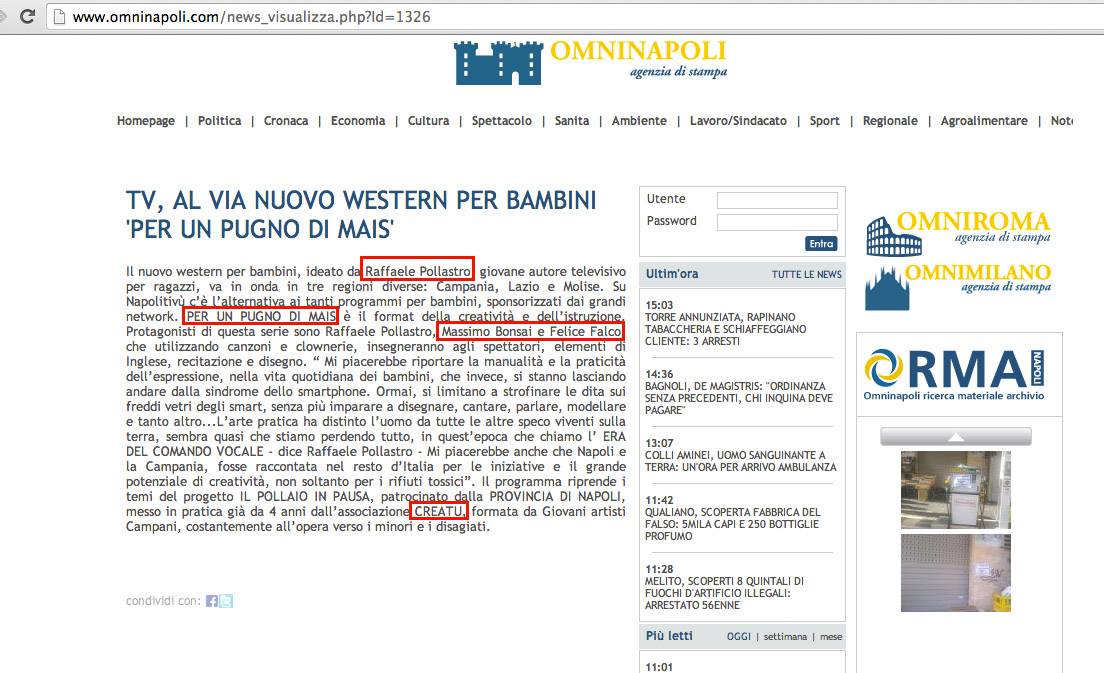Image resolution: width=1104 pixels, height=673 pixels.
Task: Open the Spettacolo section
Action: (502, 120)
